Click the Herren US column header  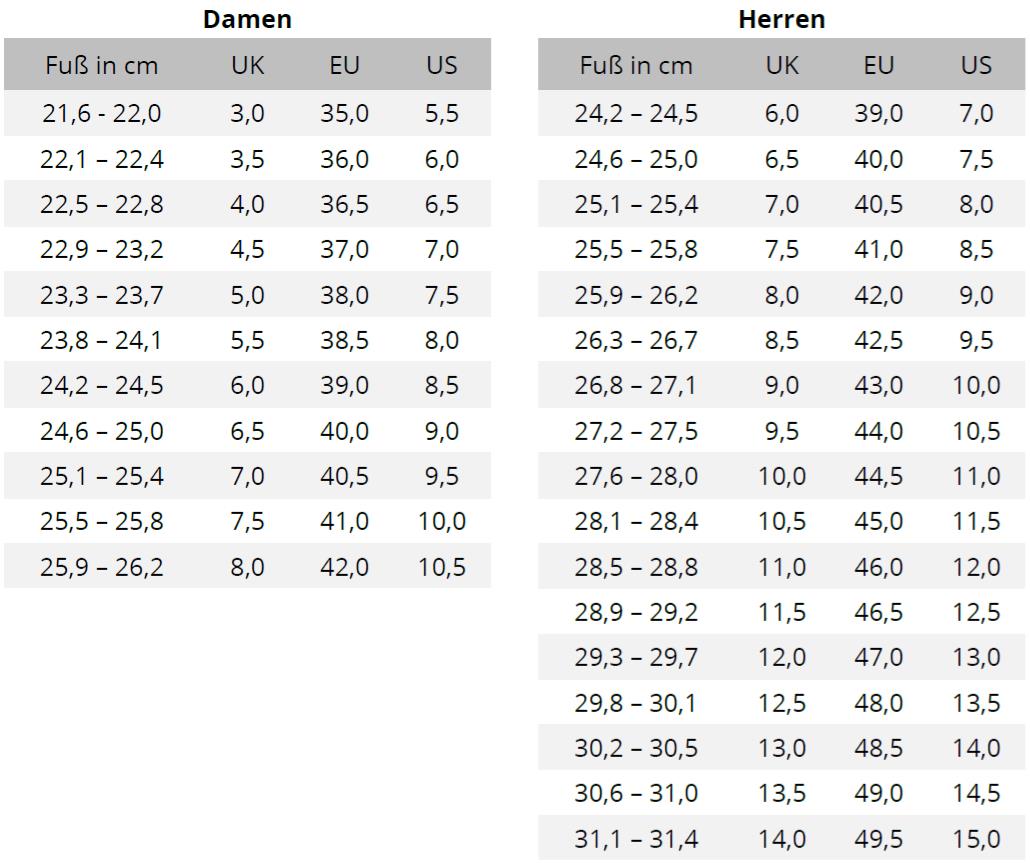pyautogui.click(x=976, y=65)
